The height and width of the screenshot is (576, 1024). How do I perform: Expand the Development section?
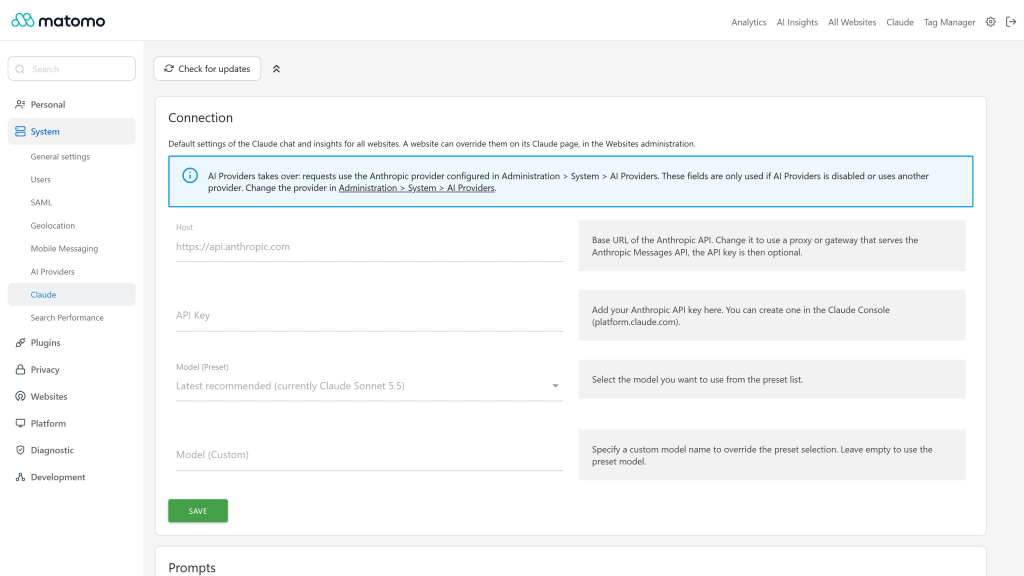[72, 477]
